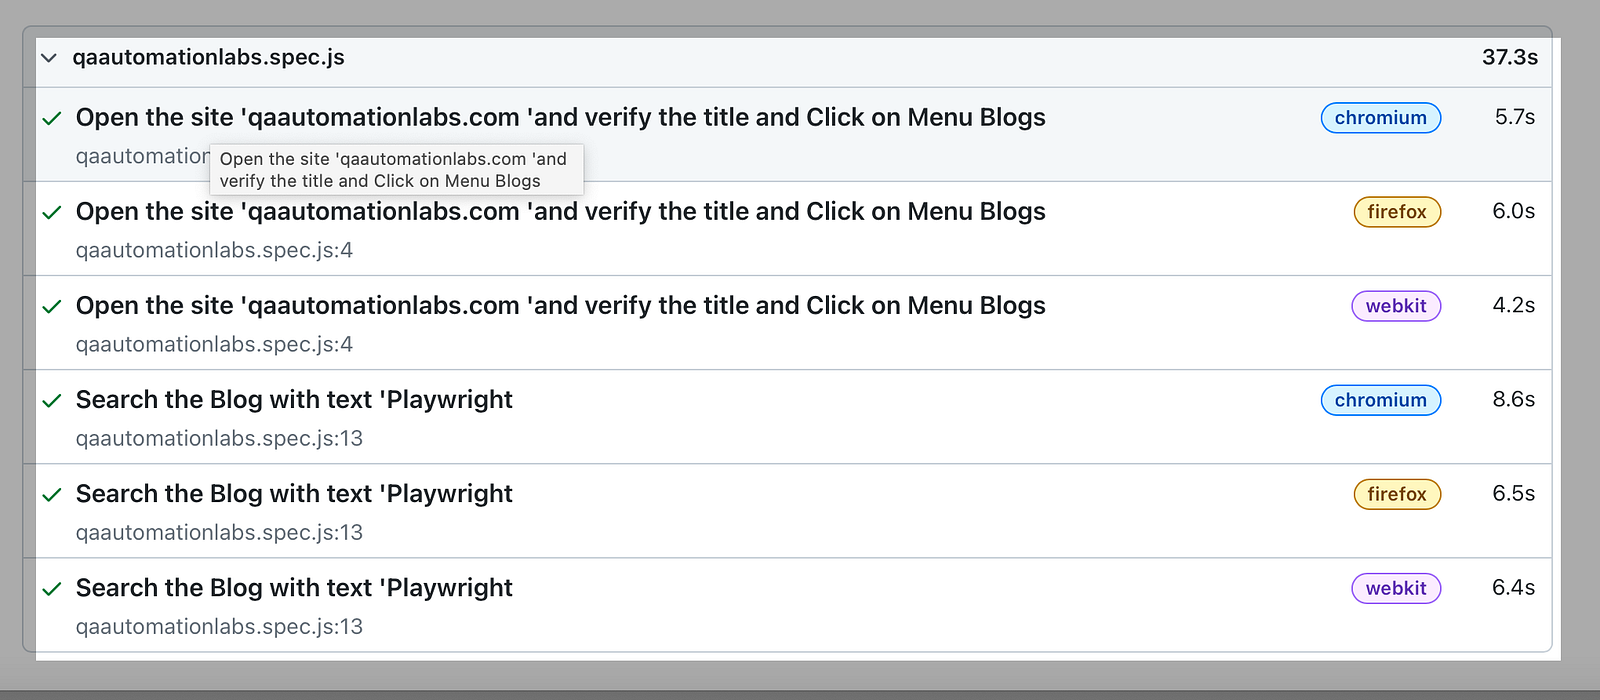
Task: Open the chromium 'Open the site' test title
Action: pyautogui.click(x=560, y=118)
